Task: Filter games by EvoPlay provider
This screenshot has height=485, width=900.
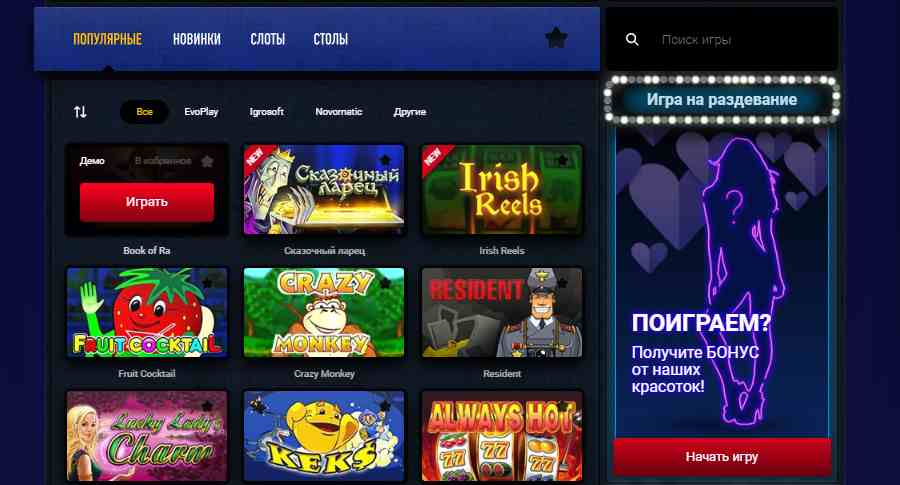Action: pyautogui.click(x=201, y=112)
